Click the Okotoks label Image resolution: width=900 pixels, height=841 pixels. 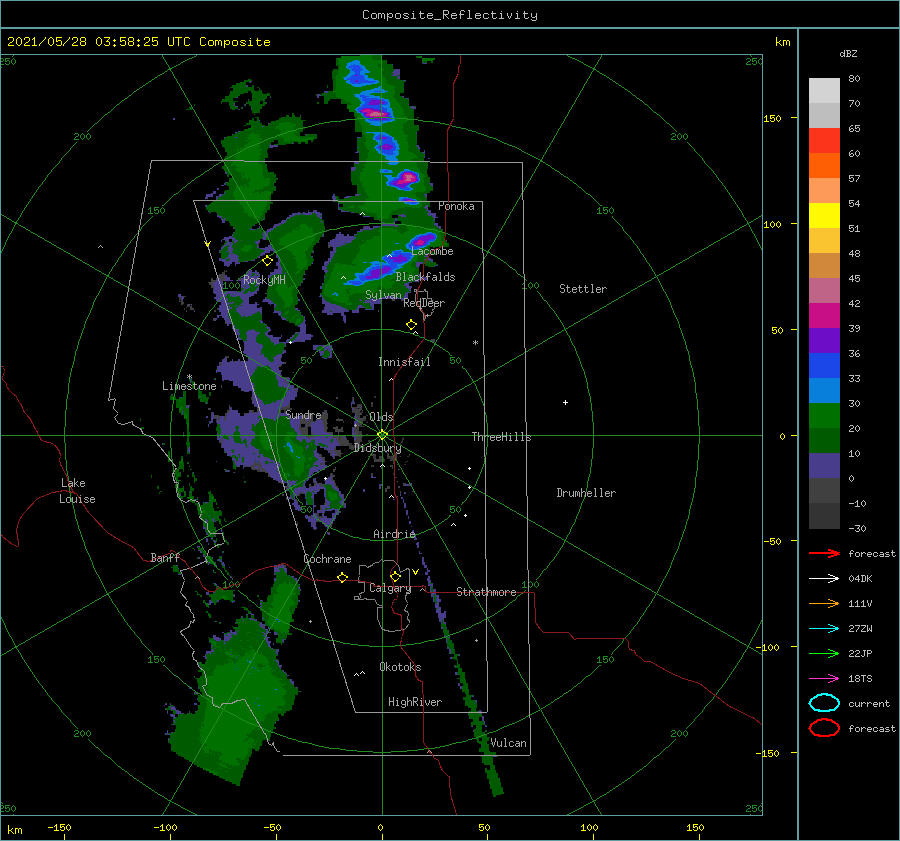[400, 667]
